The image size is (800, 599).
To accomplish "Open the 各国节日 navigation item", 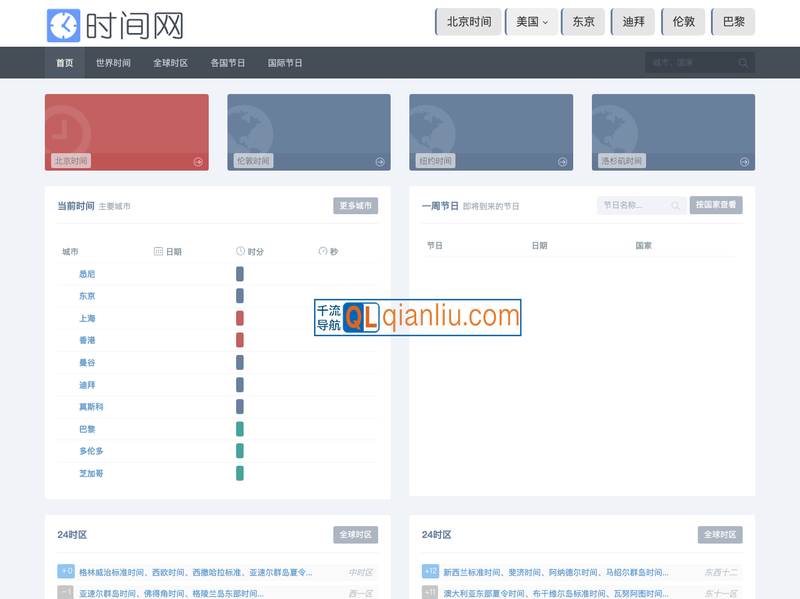I will click(x=228, y=63).
